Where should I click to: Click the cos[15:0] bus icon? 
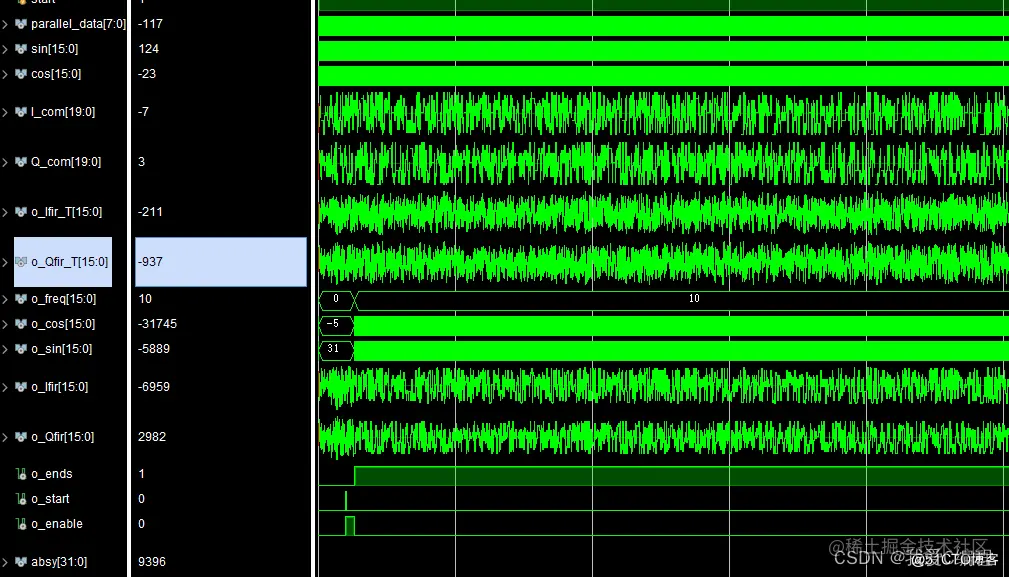pos(21,74)
